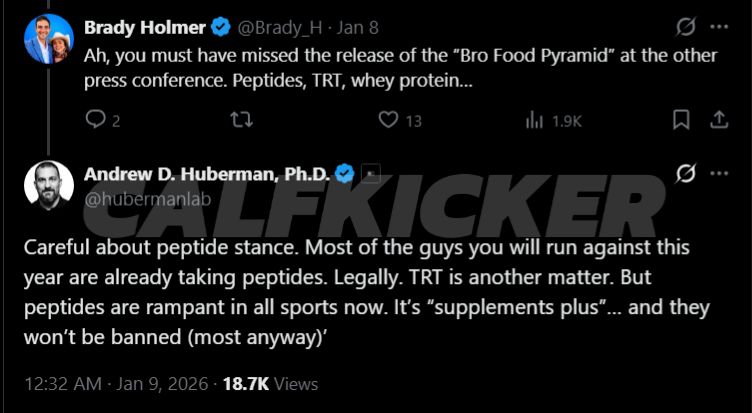This screenshot has height=413, width=752.
Task: Open more options menu on Huberman's tweet
Action: [x=719, y=174]
